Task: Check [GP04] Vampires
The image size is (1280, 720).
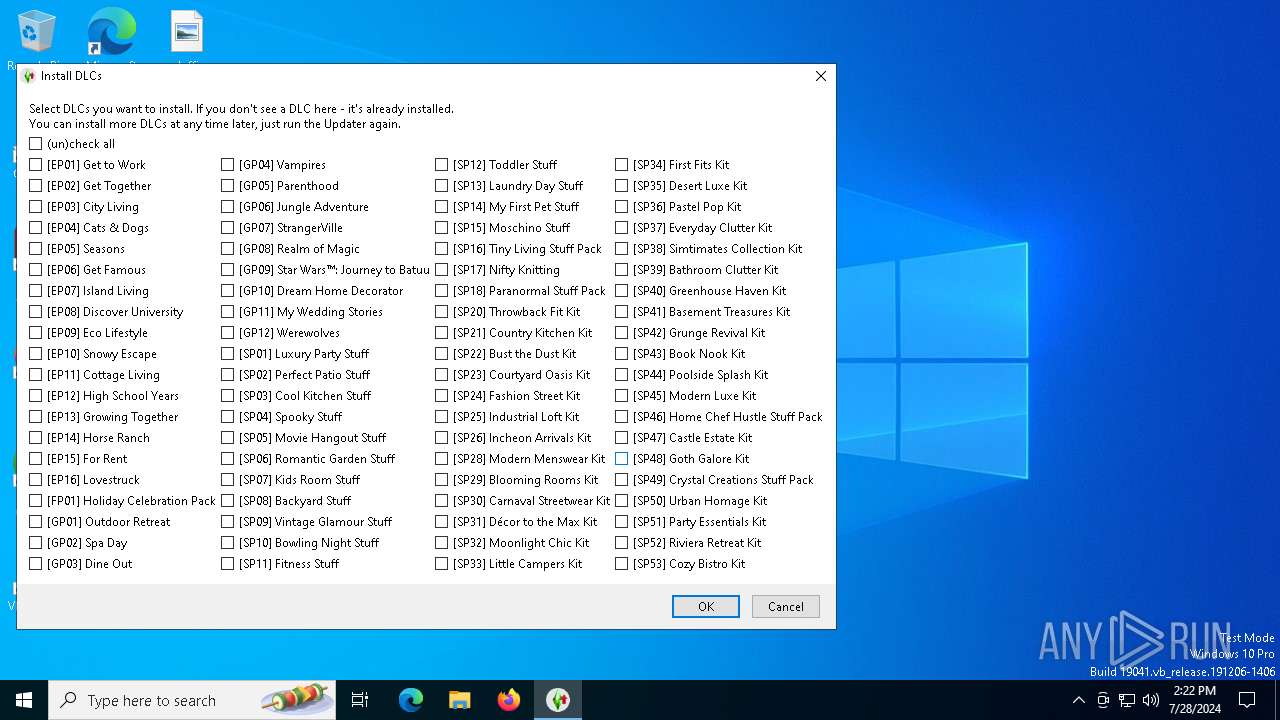Action: (x=228, y=165)
